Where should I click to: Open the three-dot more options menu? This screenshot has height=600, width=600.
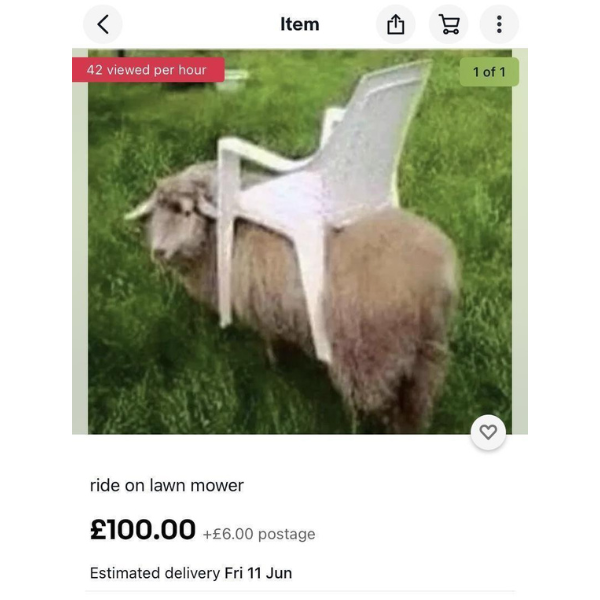point(499,24)
